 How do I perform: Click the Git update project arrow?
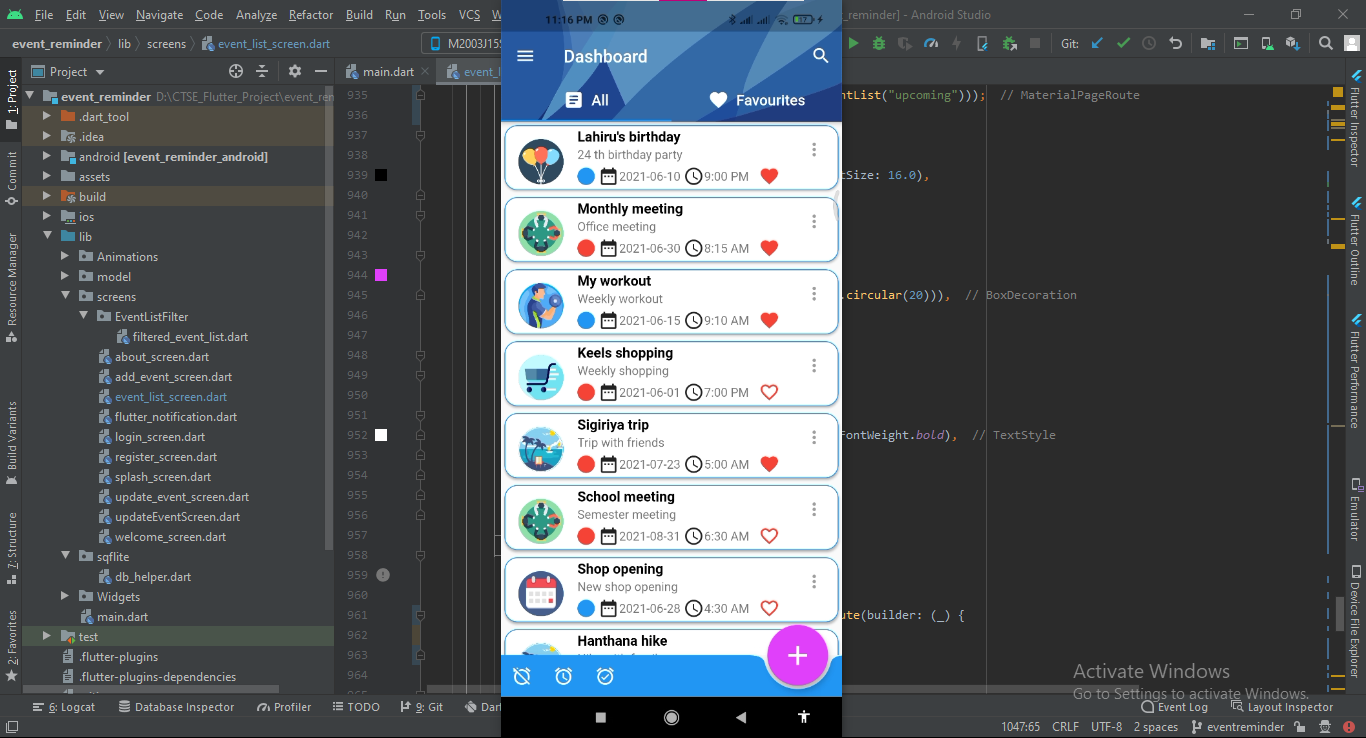[1097, 44]
